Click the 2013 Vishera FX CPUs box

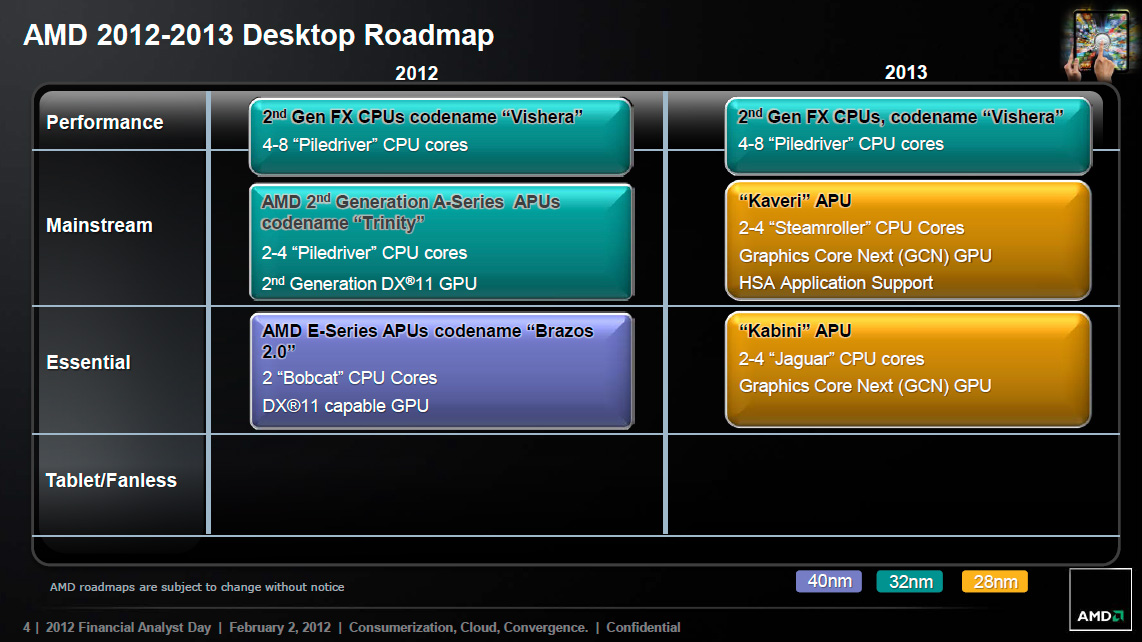pyautogui.click(x=908, y=136)
